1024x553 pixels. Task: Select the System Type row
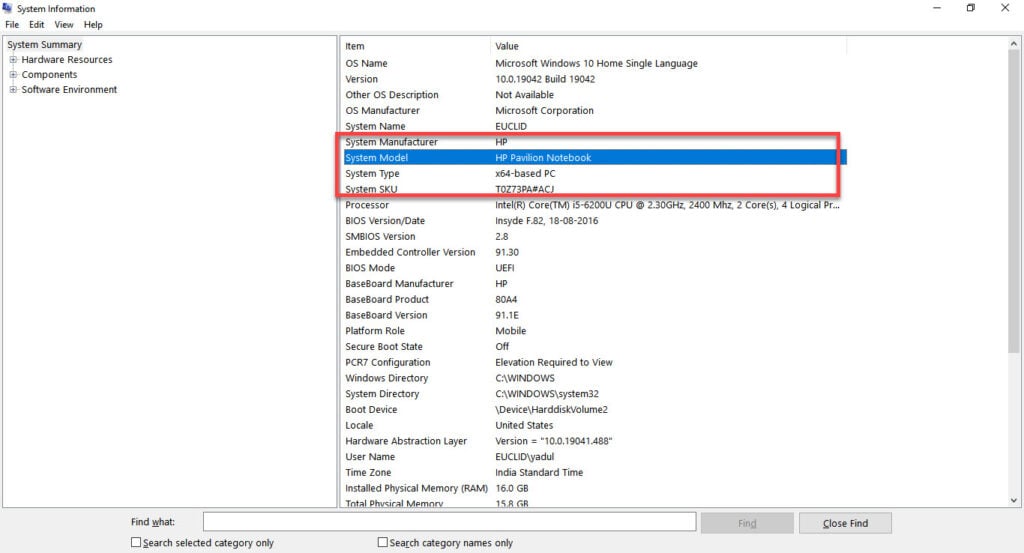coord(595,173)
